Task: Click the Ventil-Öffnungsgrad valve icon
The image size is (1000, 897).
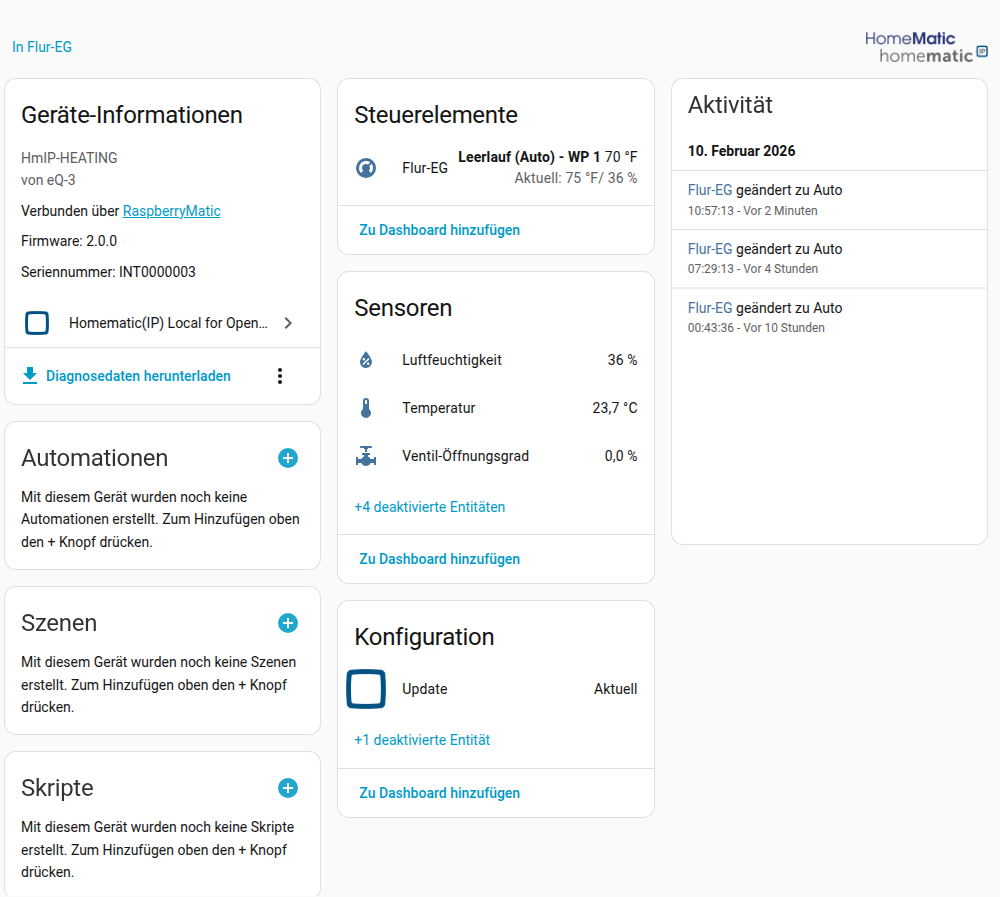Action: pos(366,456)
